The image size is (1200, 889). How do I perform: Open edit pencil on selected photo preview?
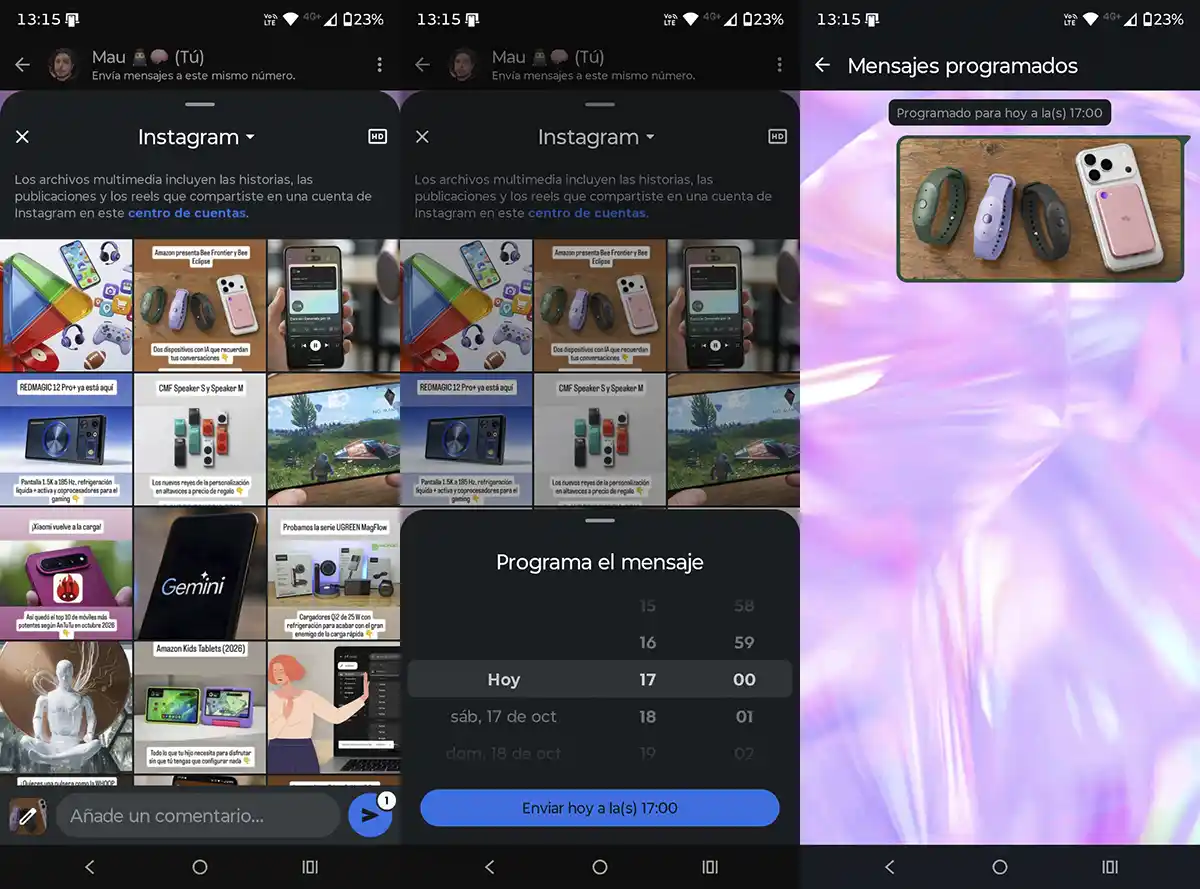coord(28,816)
